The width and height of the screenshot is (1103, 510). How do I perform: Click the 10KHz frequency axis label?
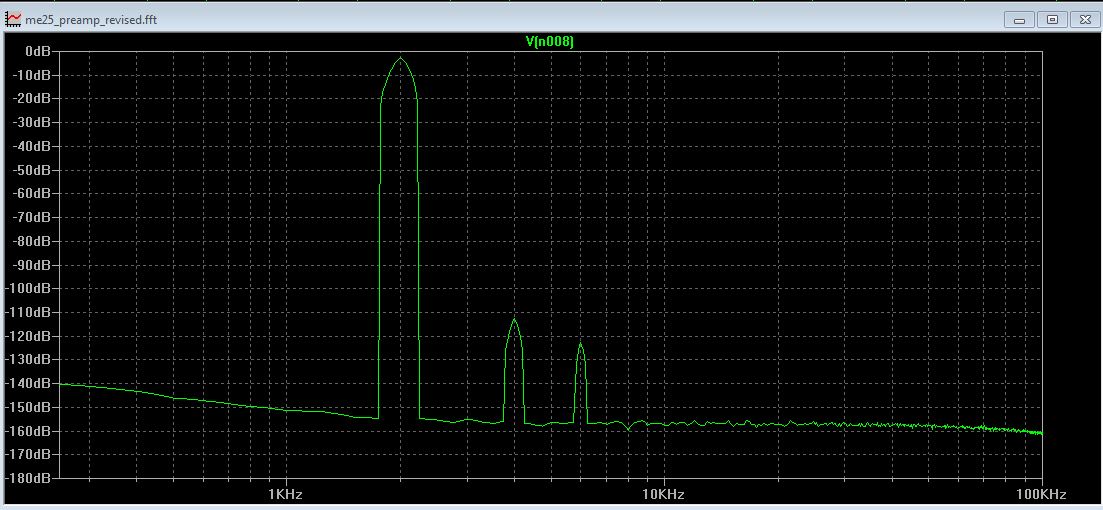coord(663,494)
